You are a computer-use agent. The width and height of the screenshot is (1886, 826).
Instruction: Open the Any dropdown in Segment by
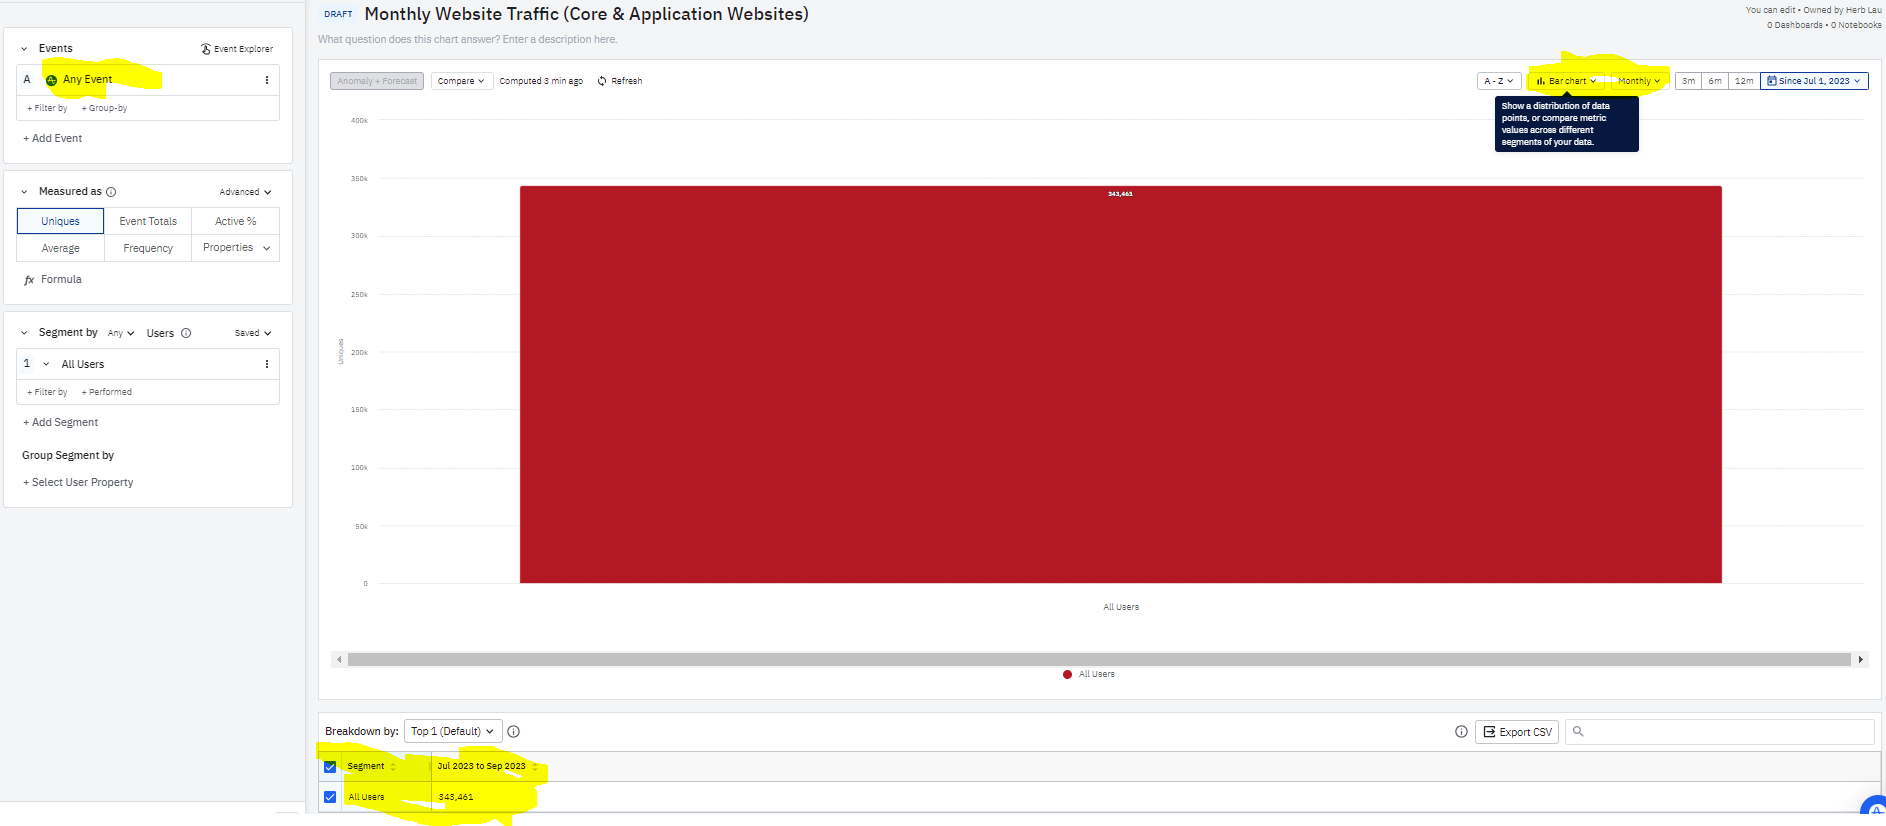coord(121,333)
